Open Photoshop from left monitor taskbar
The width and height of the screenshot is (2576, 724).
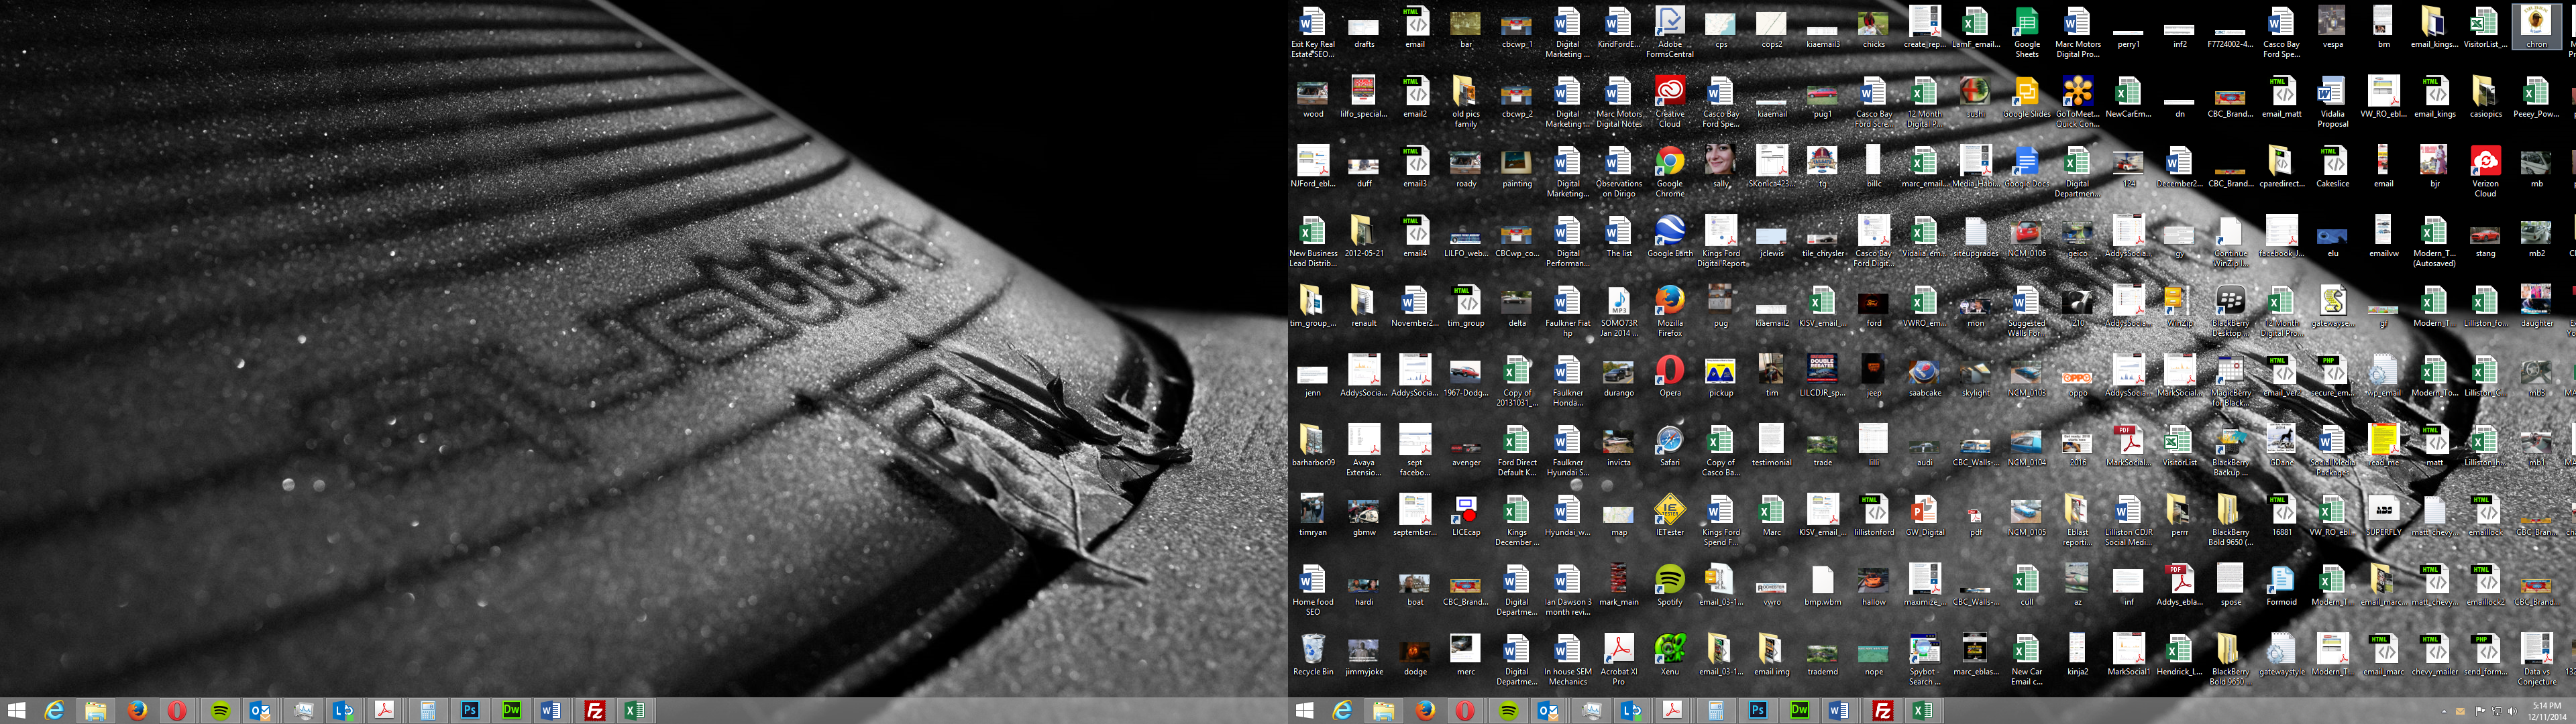[470, 711]
